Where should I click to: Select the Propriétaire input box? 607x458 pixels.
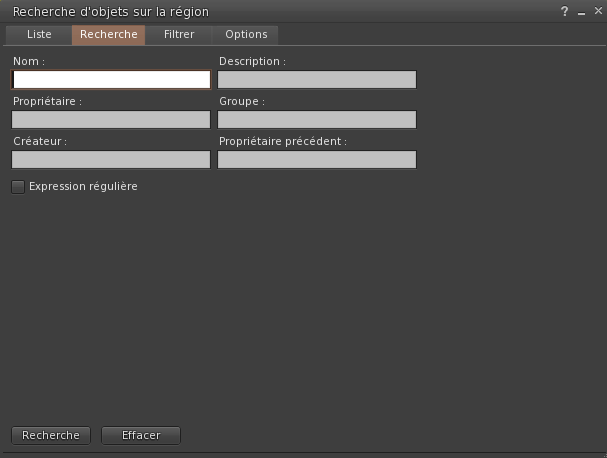[x=111, y=120]
